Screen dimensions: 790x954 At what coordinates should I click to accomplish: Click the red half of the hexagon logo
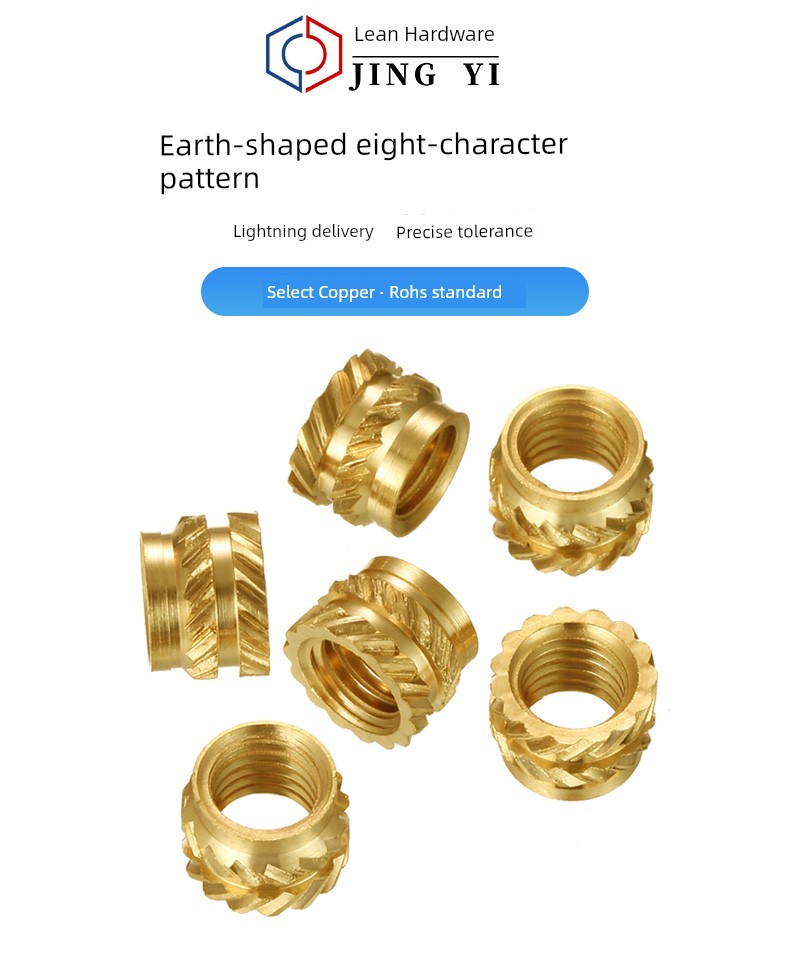[321, 52]
